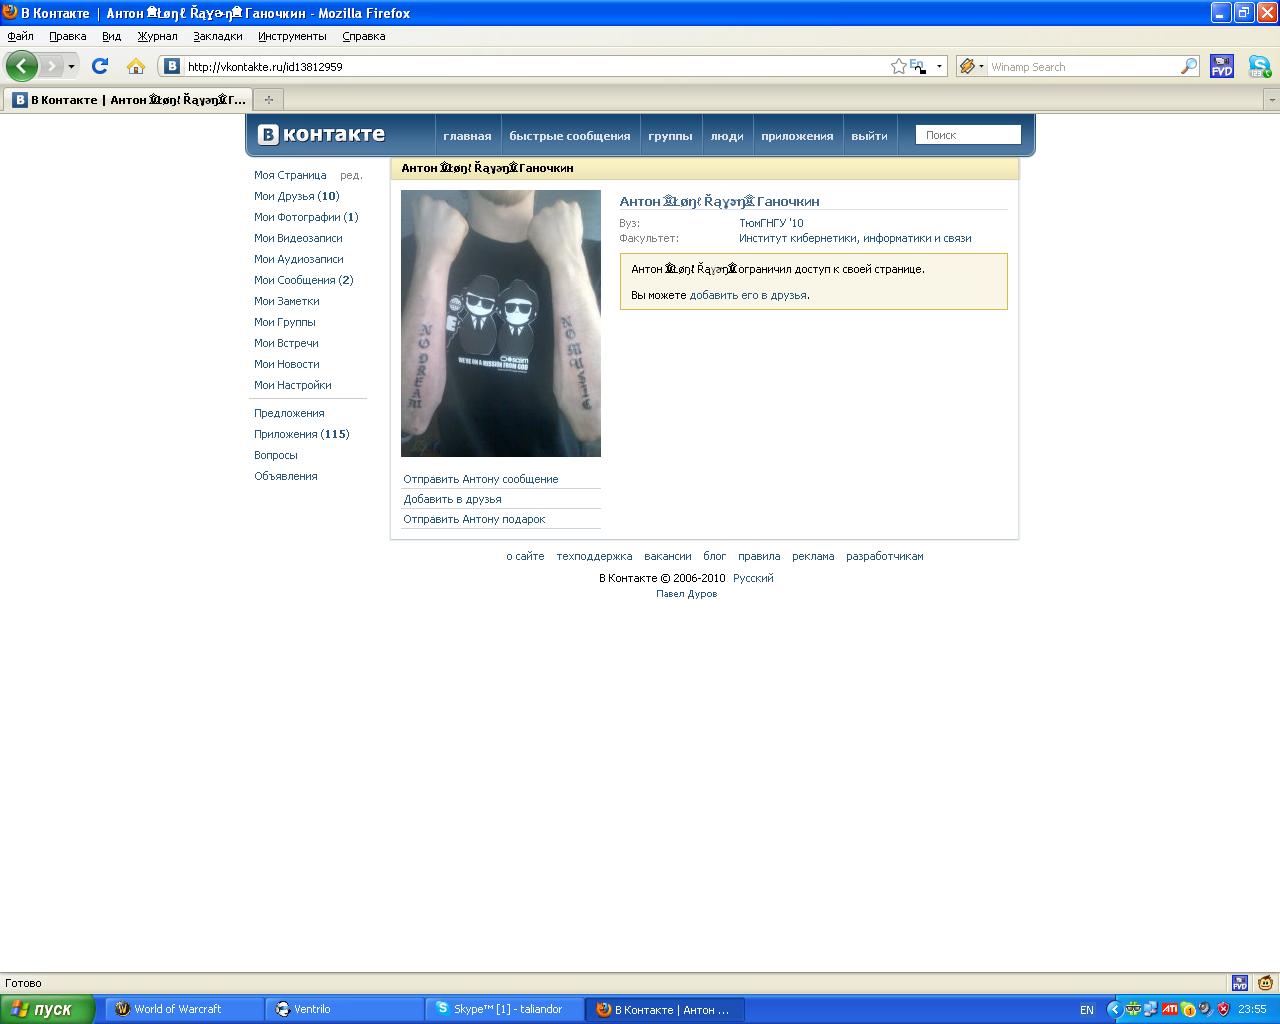Open Приложения (115) in the sidebar
The image size is (1280, 1024).
pyautogui.click(x=302, y=434)
